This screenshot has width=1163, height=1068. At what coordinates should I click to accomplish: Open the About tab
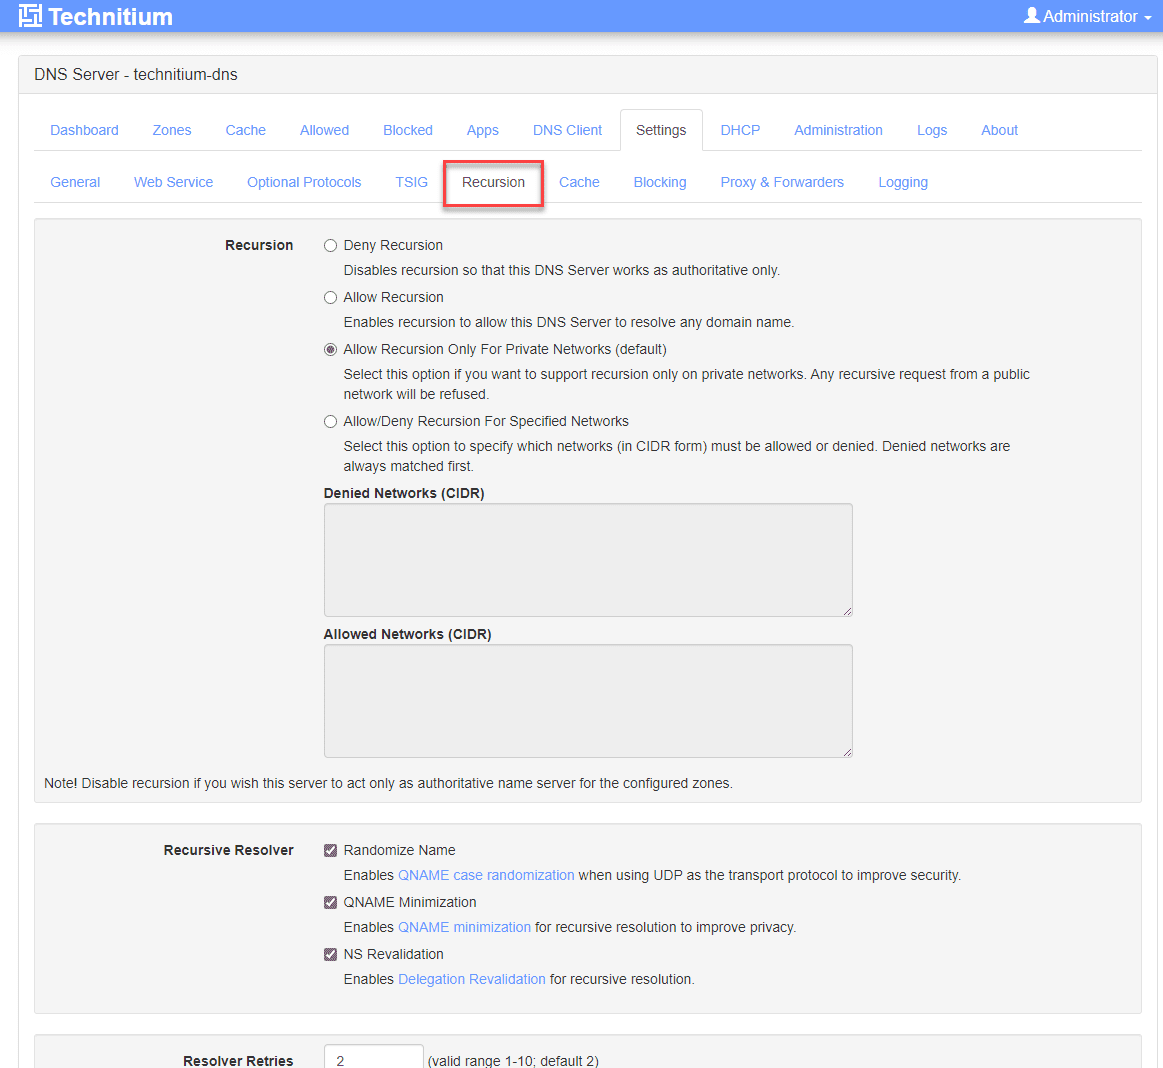click(x=999, y=131)
